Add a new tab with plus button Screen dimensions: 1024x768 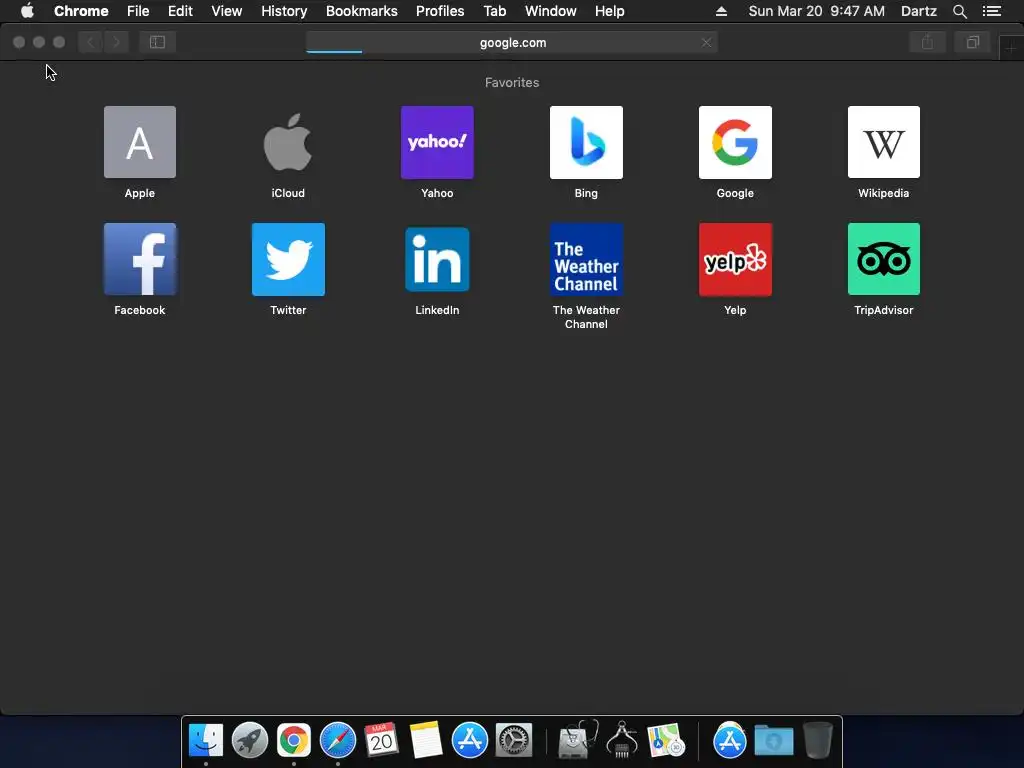click(1011, 48)
